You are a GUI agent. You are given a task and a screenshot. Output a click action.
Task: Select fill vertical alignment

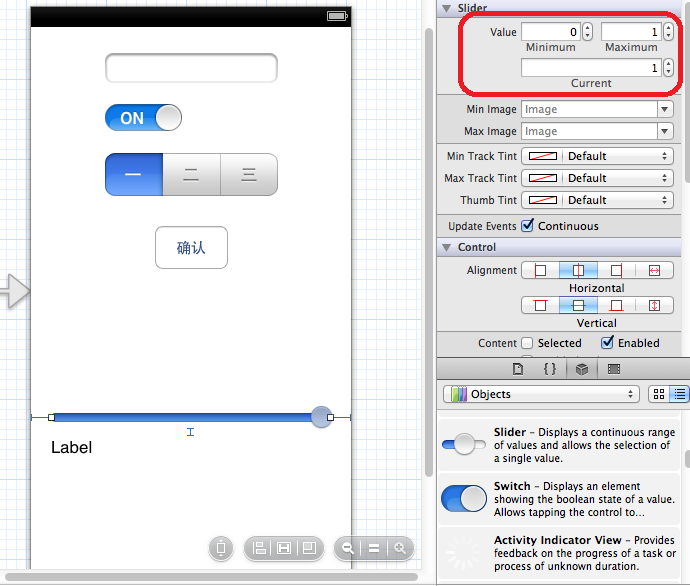point(654,305)
